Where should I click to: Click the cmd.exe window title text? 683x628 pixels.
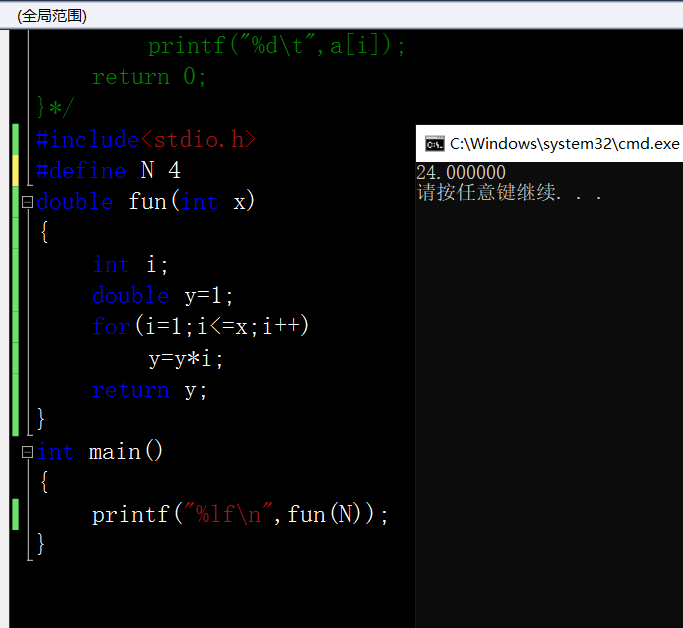pos(565,144)
